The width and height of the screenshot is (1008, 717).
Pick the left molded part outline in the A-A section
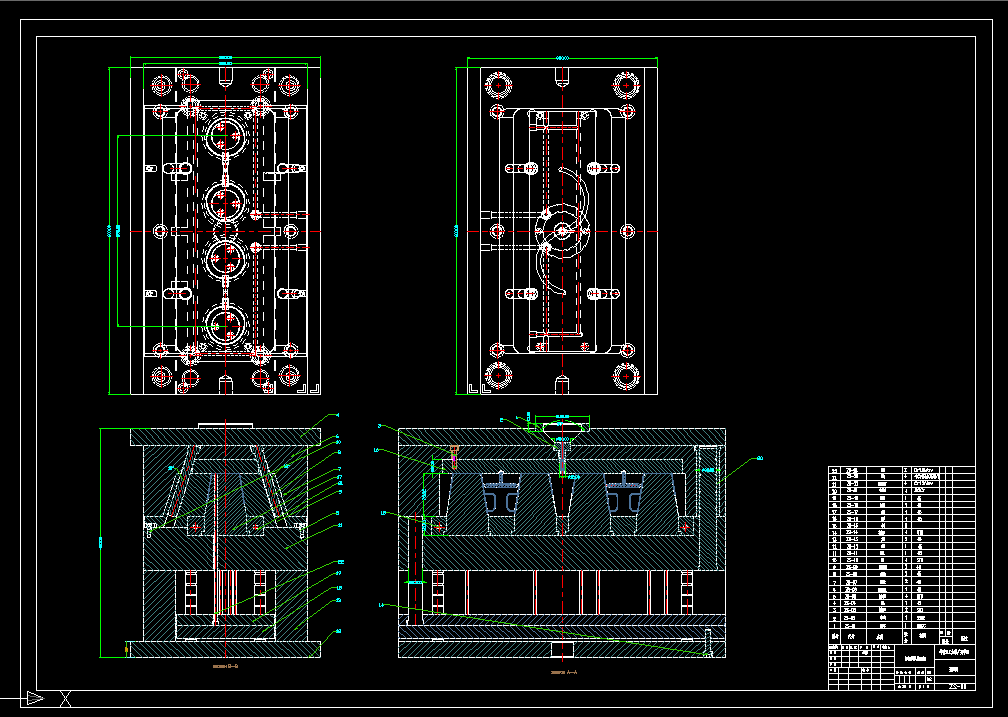501,493
